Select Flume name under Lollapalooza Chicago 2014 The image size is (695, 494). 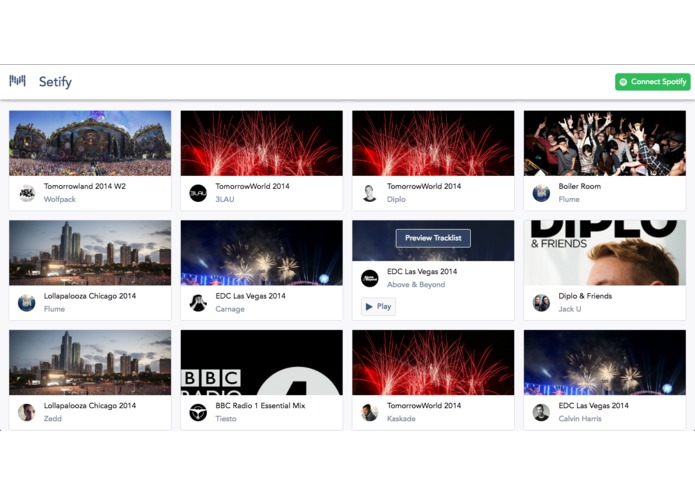[x=55, y=309]
